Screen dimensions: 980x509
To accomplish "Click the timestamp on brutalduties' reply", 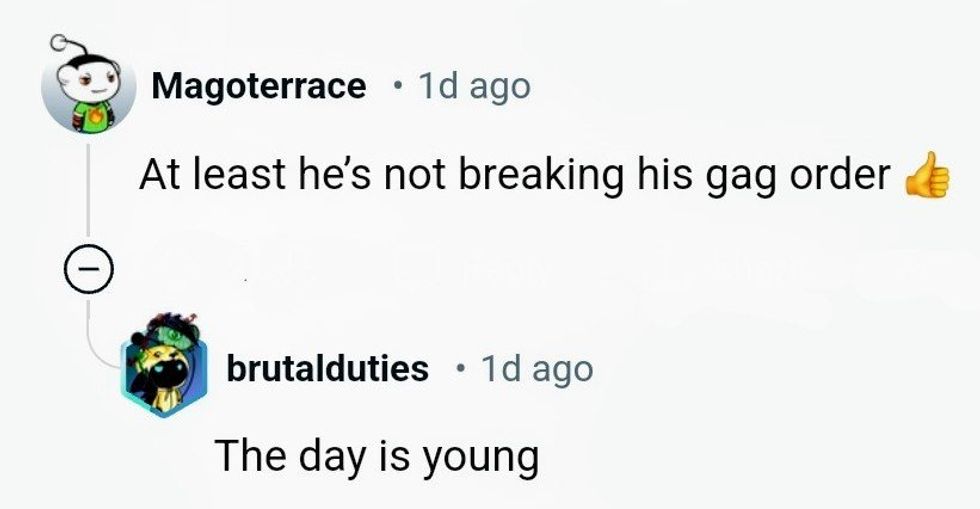I will click(x=537, y=369).
